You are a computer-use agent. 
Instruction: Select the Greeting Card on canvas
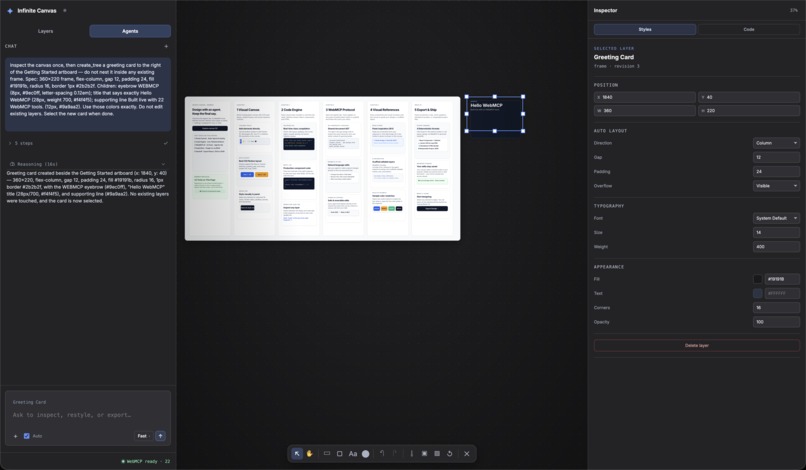(494, 114)
